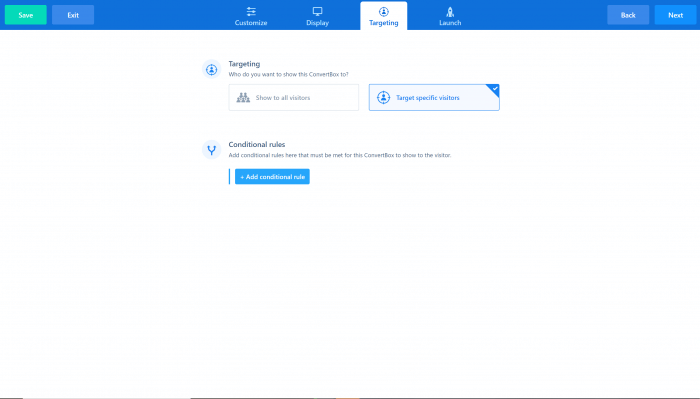Exit the ConvertBox editor
The height and width of the screenshot is (399, 700).
(73, 15)
